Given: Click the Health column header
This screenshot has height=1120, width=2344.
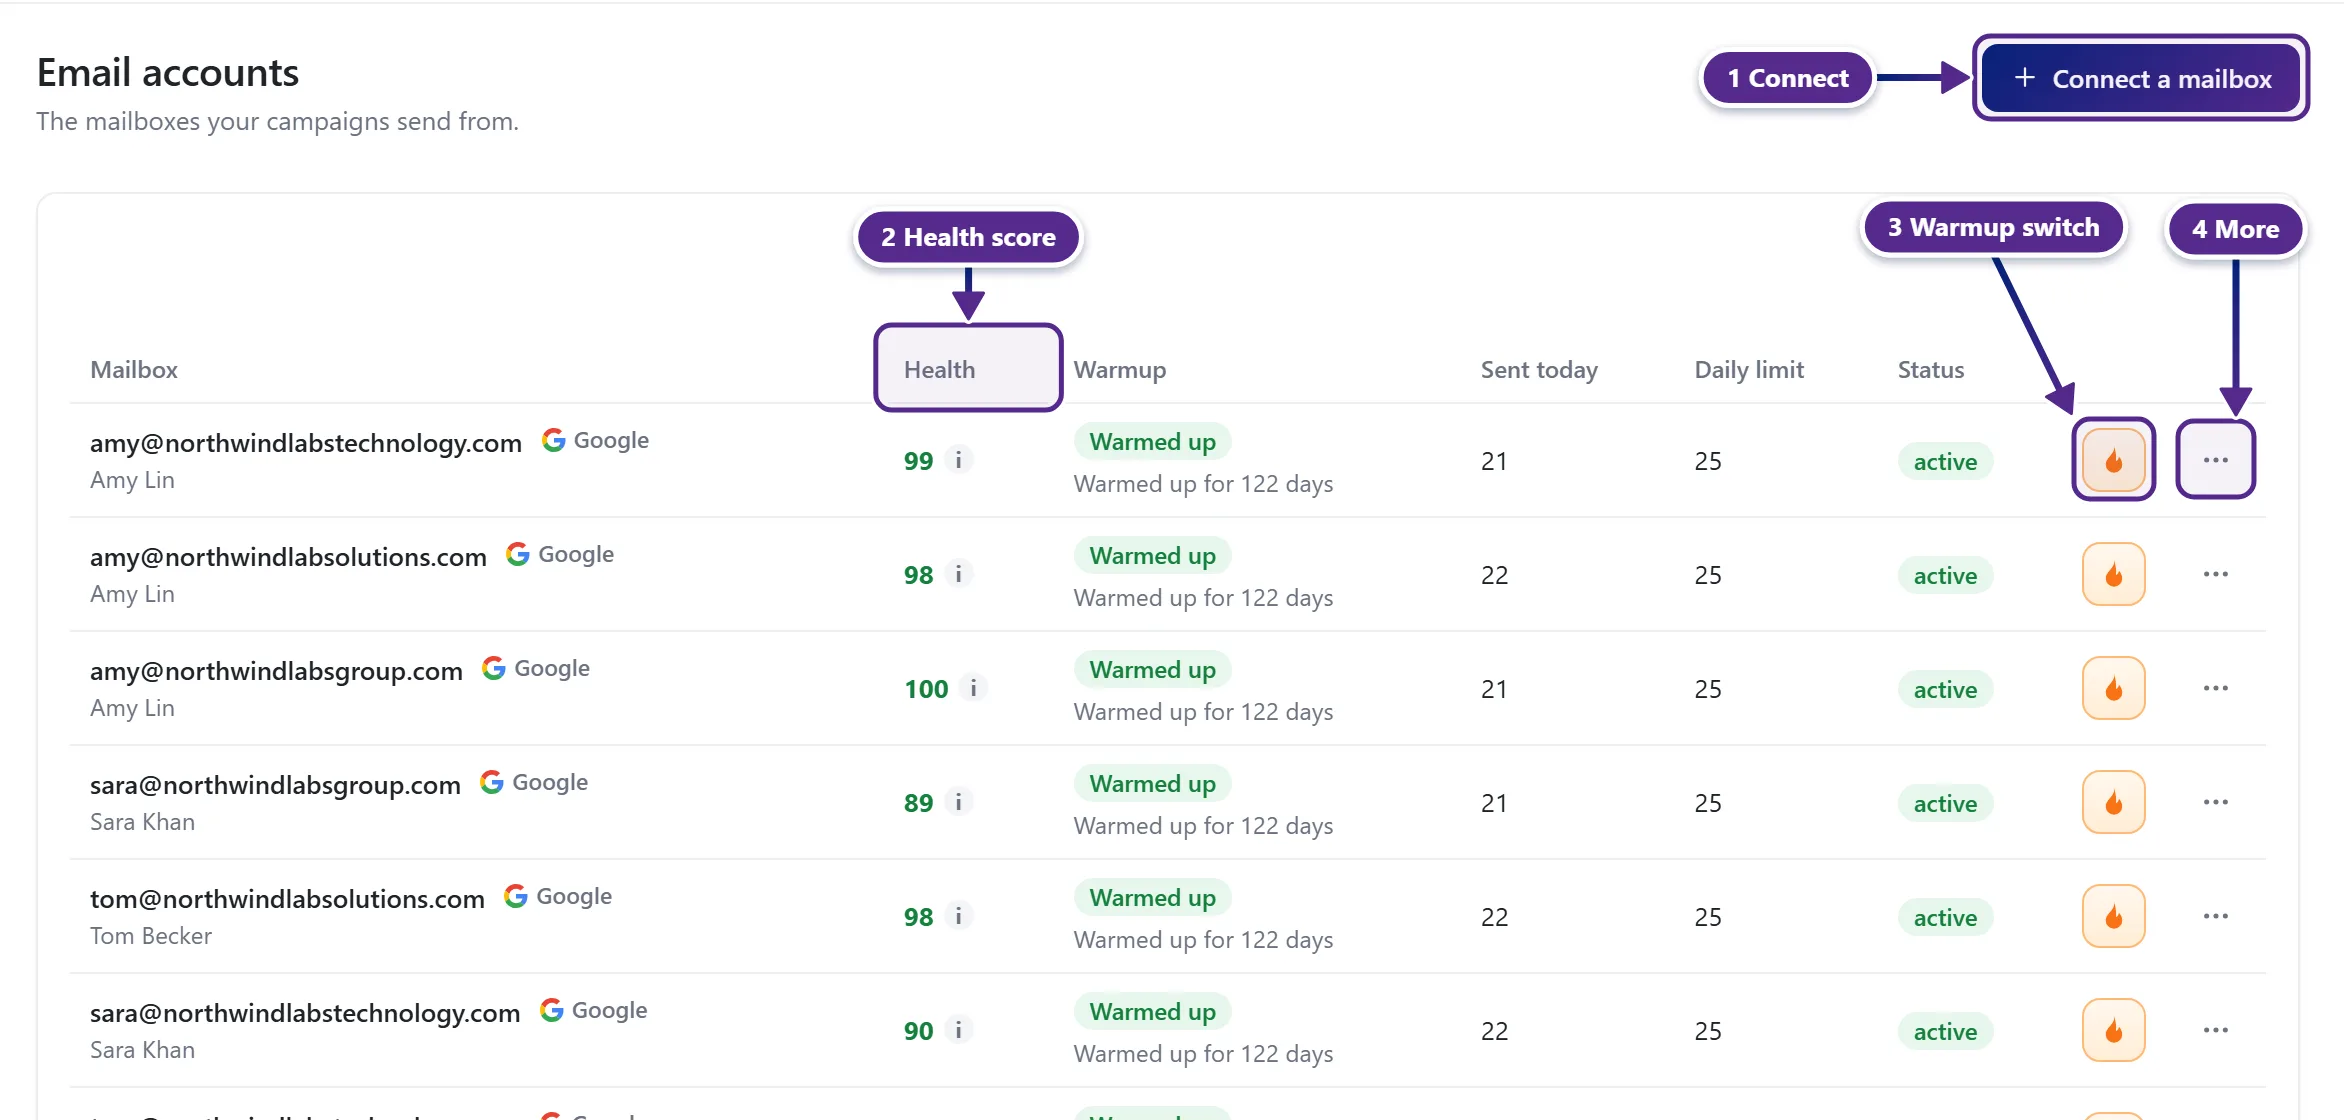Looking at the screenshot, I should 939,369.
